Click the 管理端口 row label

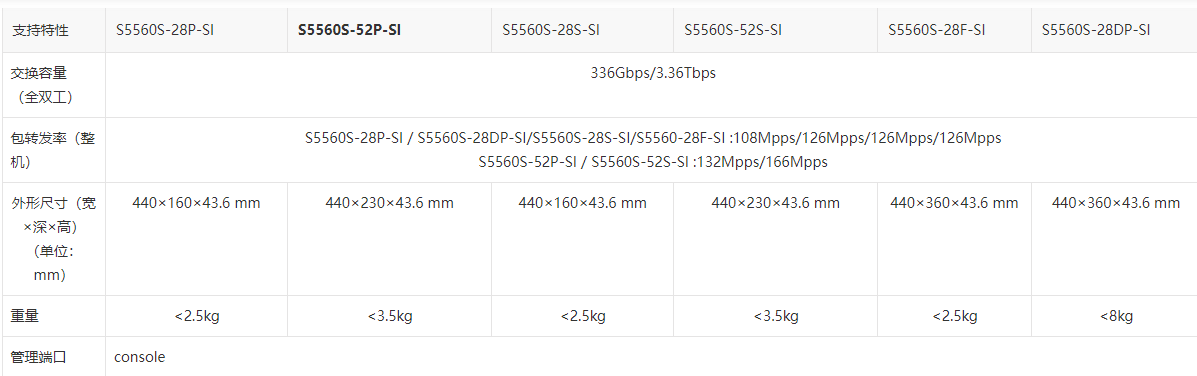point(40,357)
